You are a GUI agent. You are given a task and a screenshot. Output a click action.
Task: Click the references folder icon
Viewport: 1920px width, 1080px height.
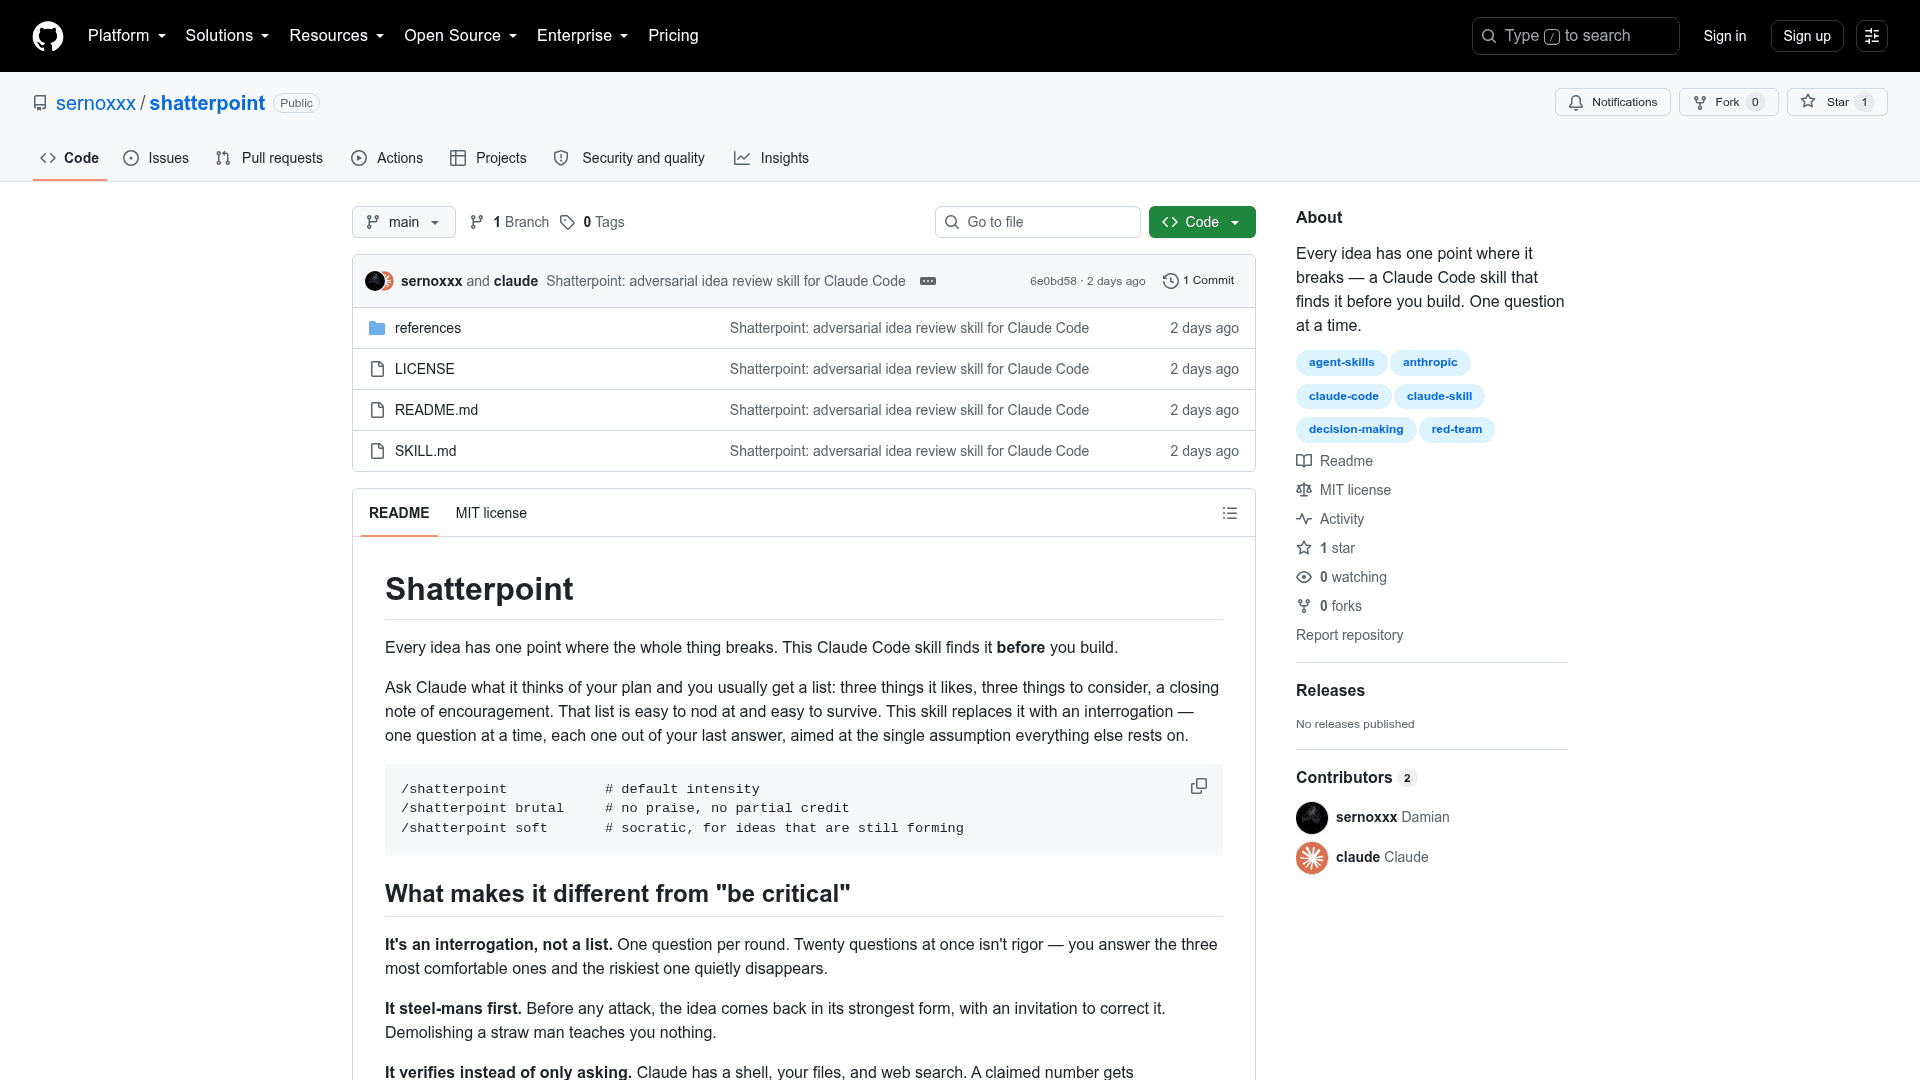point(377,328)
